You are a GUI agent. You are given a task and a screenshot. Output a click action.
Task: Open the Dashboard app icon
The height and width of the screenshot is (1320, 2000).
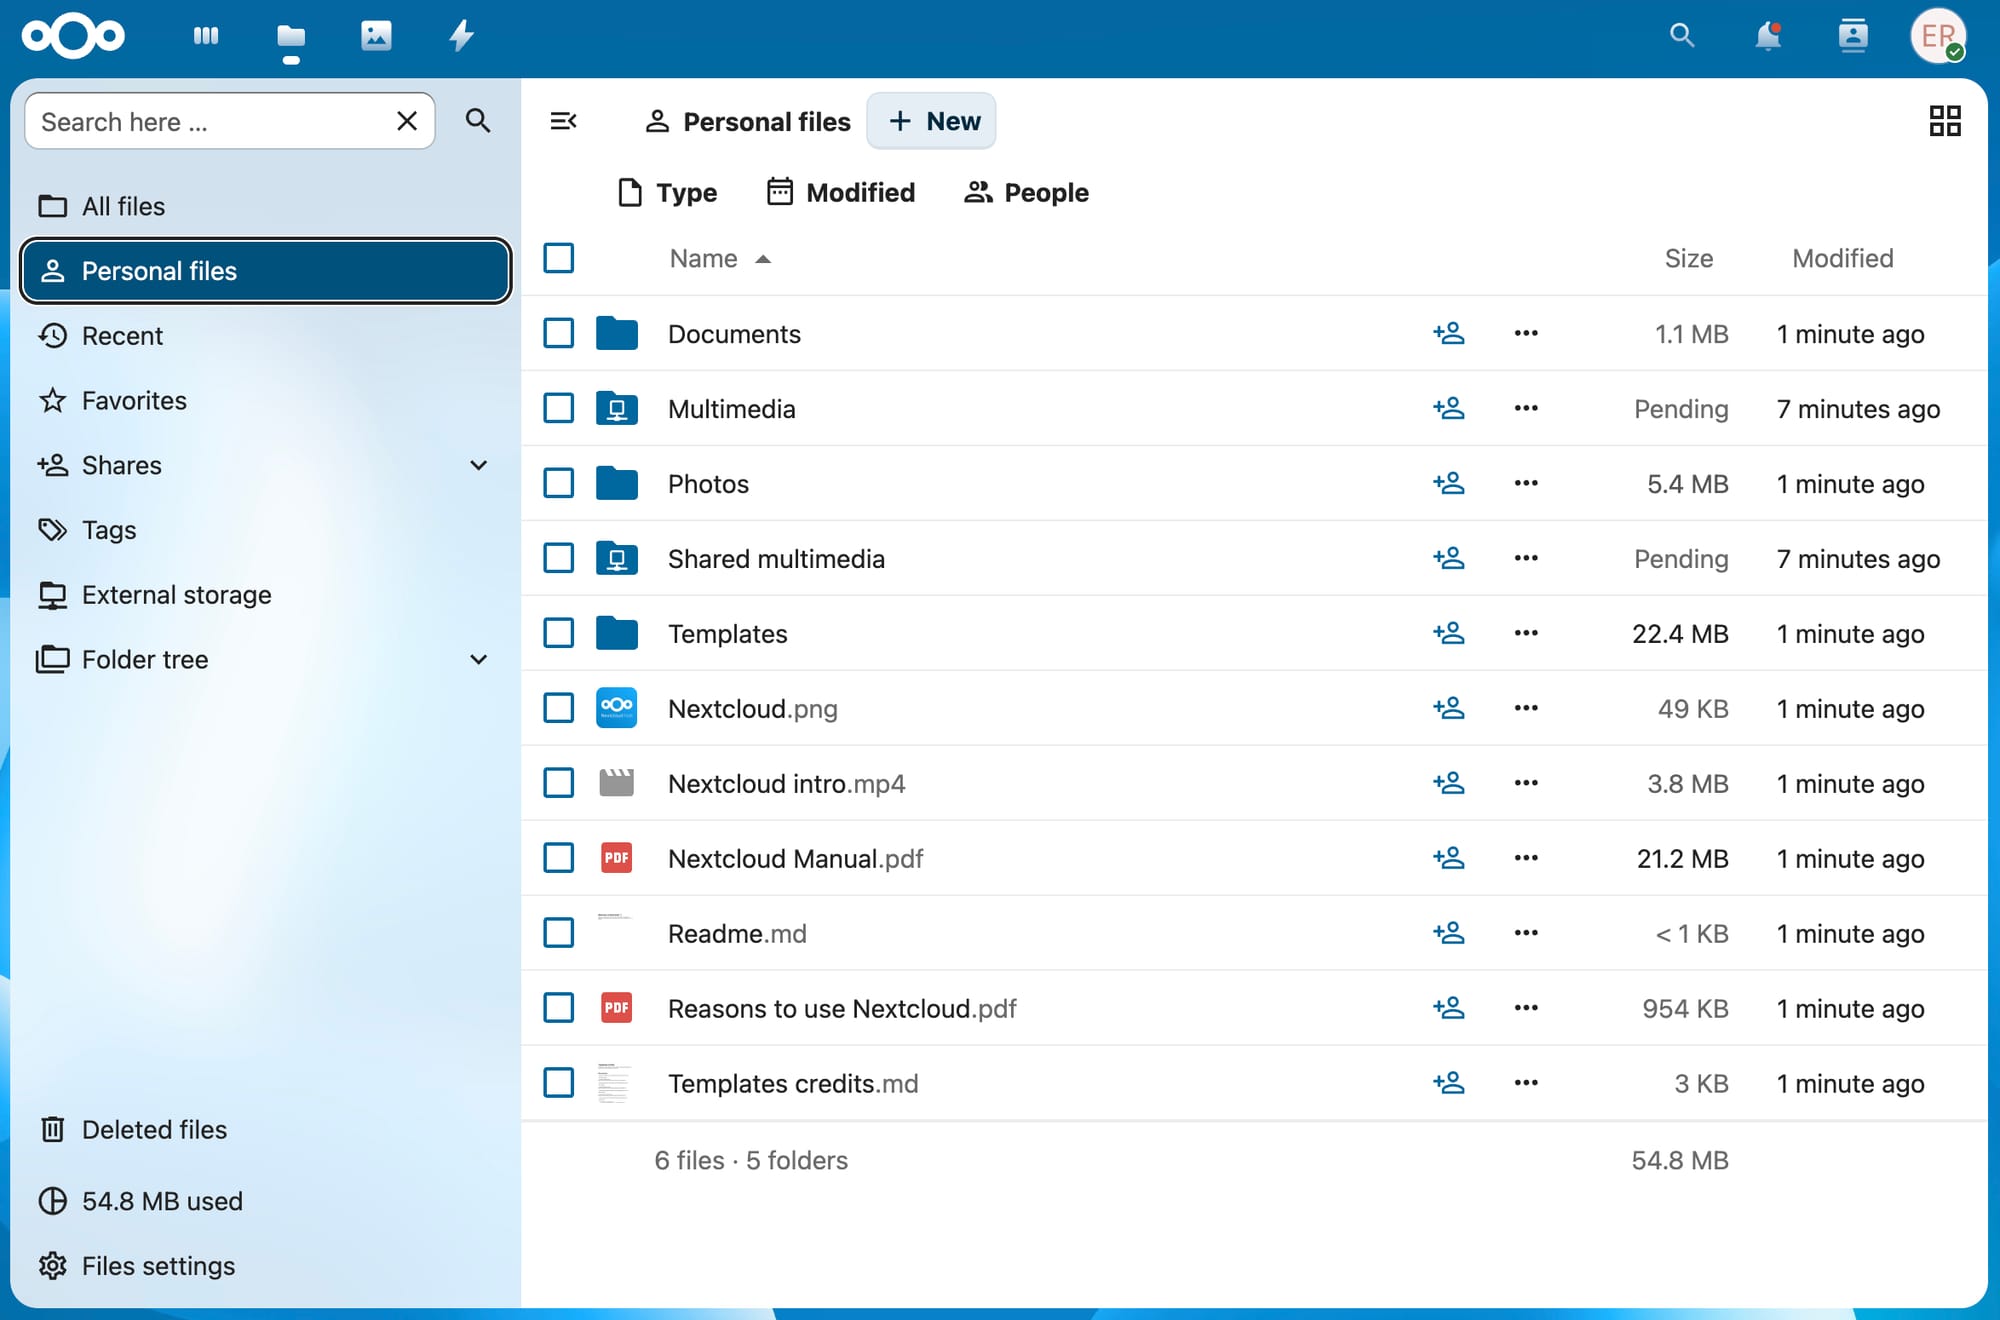pyautogui.click(x=205, y=36)
